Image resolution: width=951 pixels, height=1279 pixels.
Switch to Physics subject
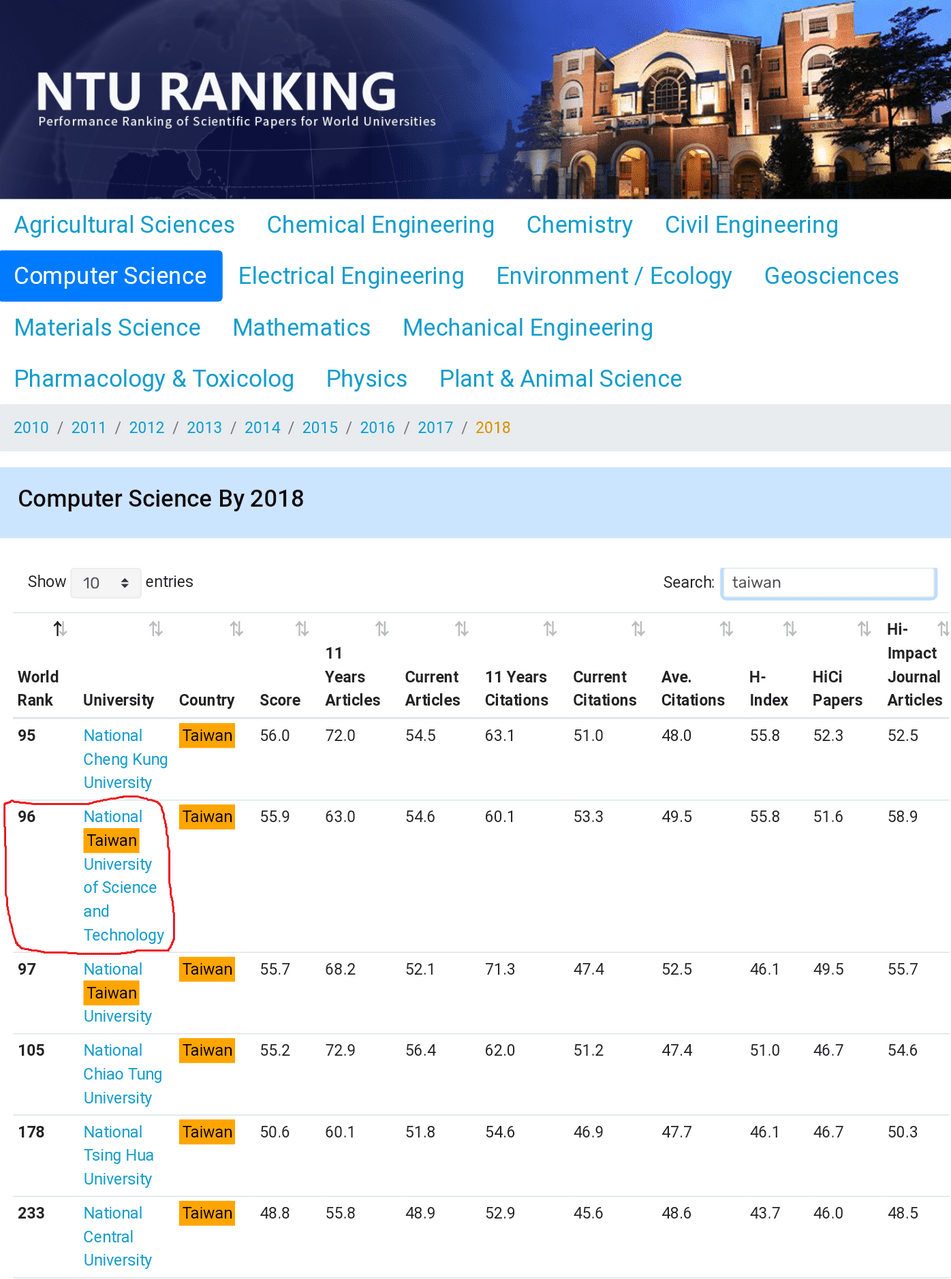[x=366, y=379]
